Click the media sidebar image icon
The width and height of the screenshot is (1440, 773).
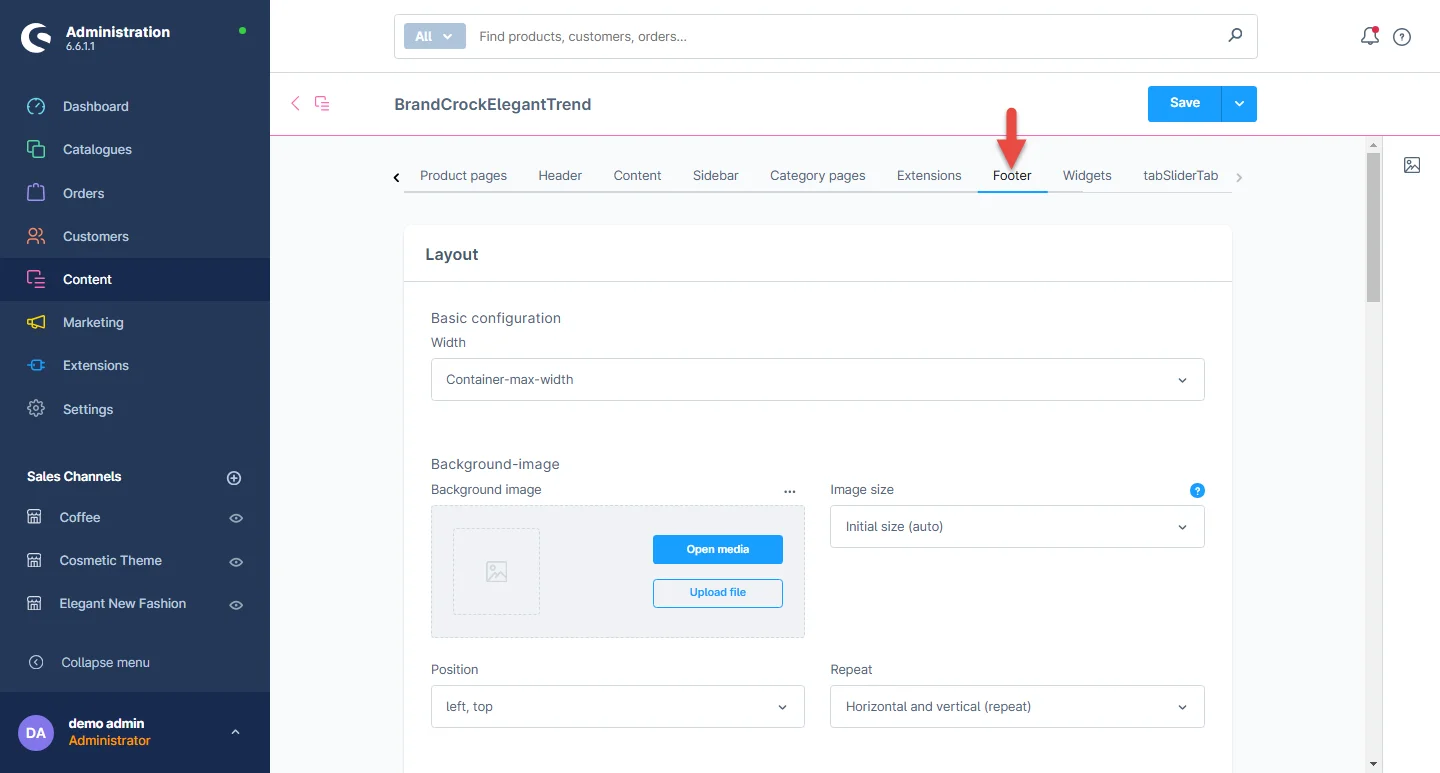(x=1412, y=165)
